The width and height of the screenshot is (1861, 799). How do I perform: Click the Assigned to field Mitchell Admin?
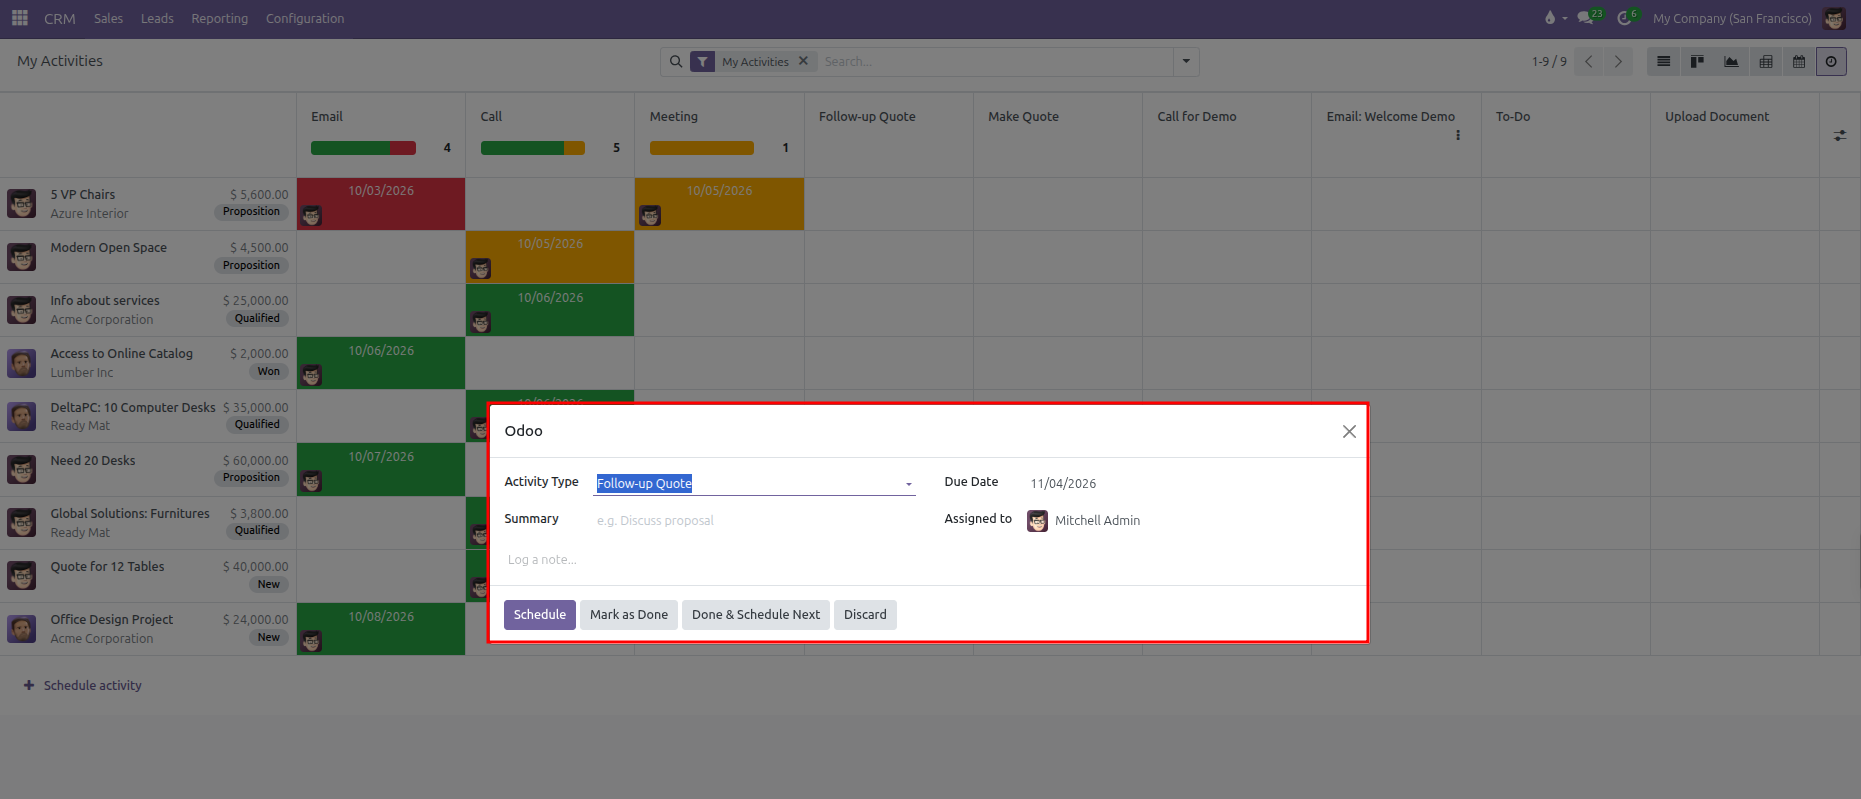pyautogui.click(x=1188, y=520)
